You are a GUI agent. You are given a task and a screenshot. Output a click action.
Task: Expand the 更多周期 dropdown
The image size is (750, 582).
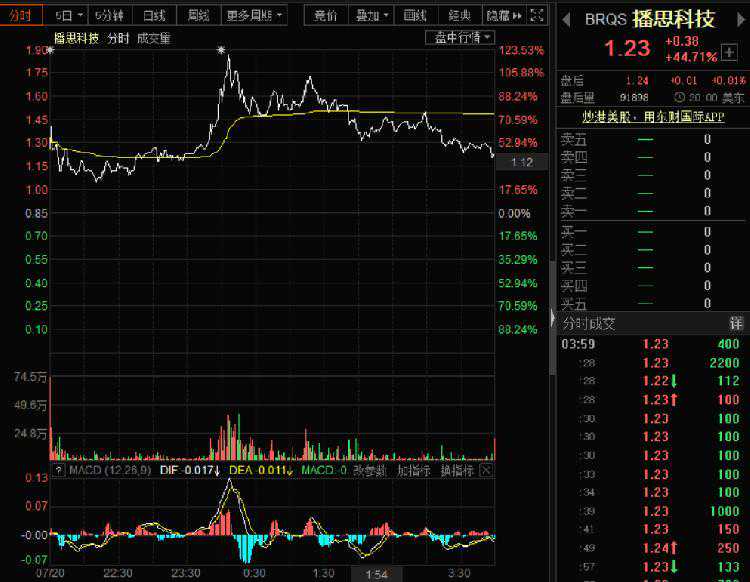click(253, 16)
